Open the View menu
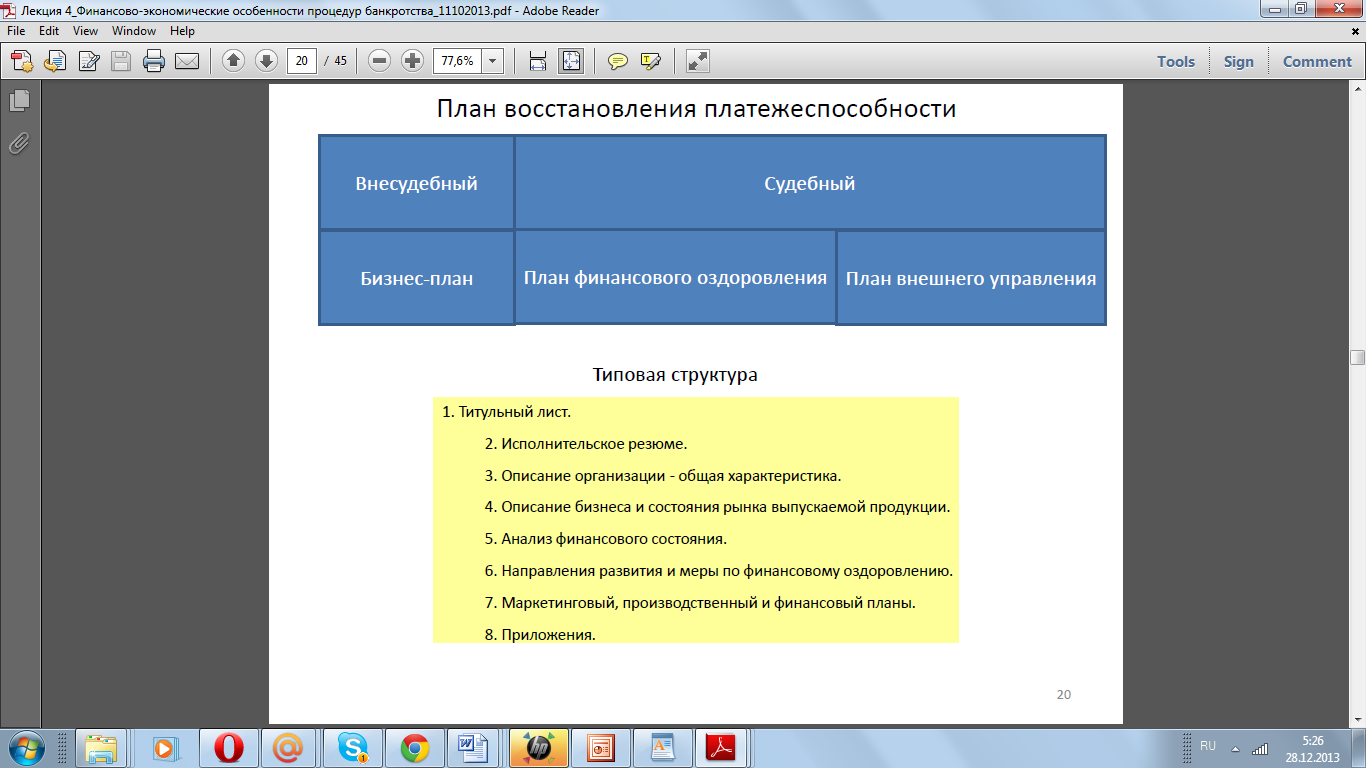The image size is (1366, 768). pyautogui.click(x=85, y=31)
